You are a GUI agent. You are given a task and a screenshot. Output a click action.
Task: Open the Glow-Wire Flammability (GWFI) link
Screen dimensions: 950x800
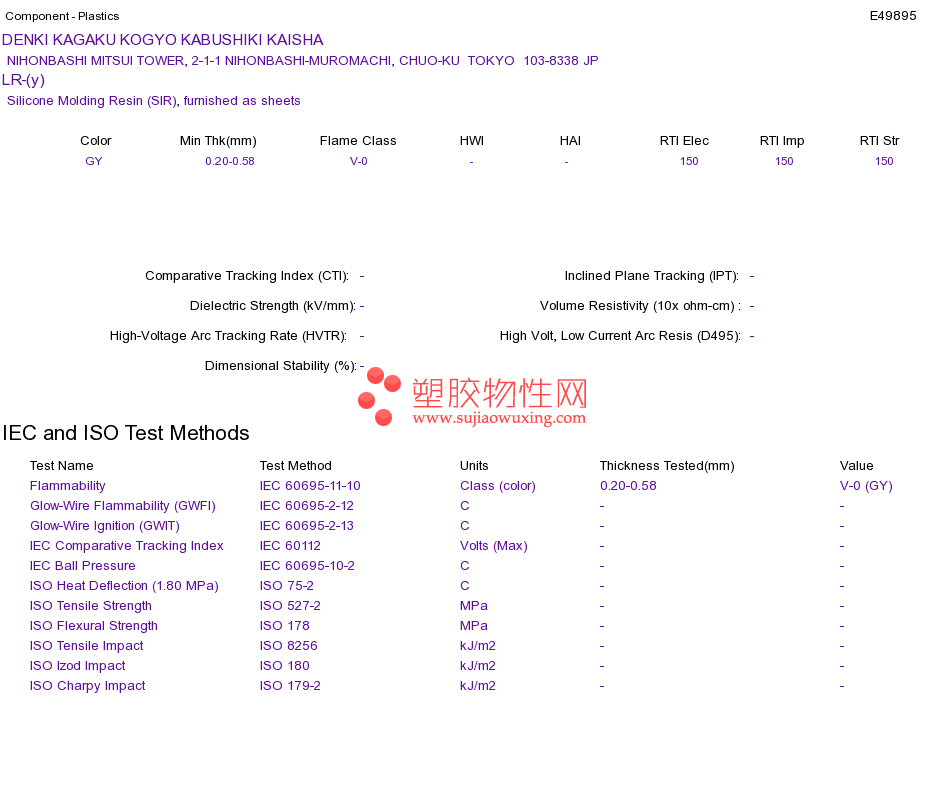[122, 505]
